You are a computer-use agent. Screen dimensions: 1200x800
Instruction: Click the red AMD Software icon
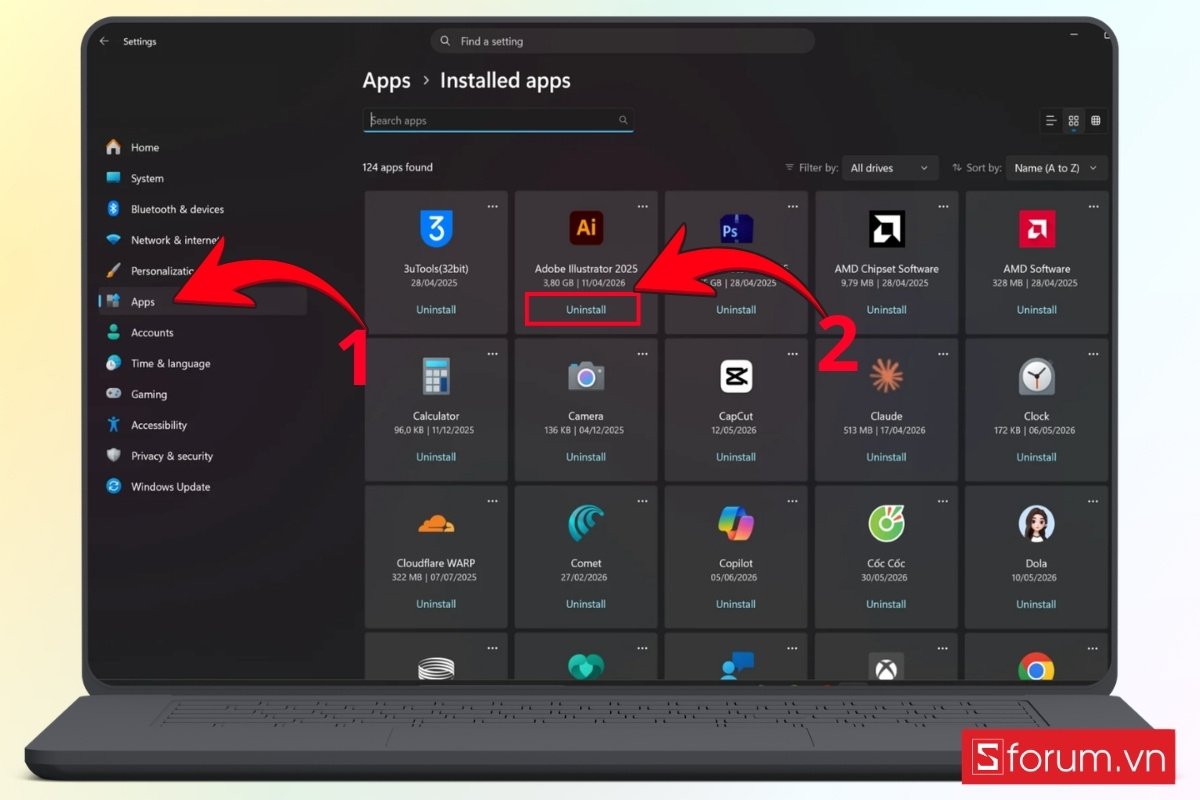[x=1036, y=229]
